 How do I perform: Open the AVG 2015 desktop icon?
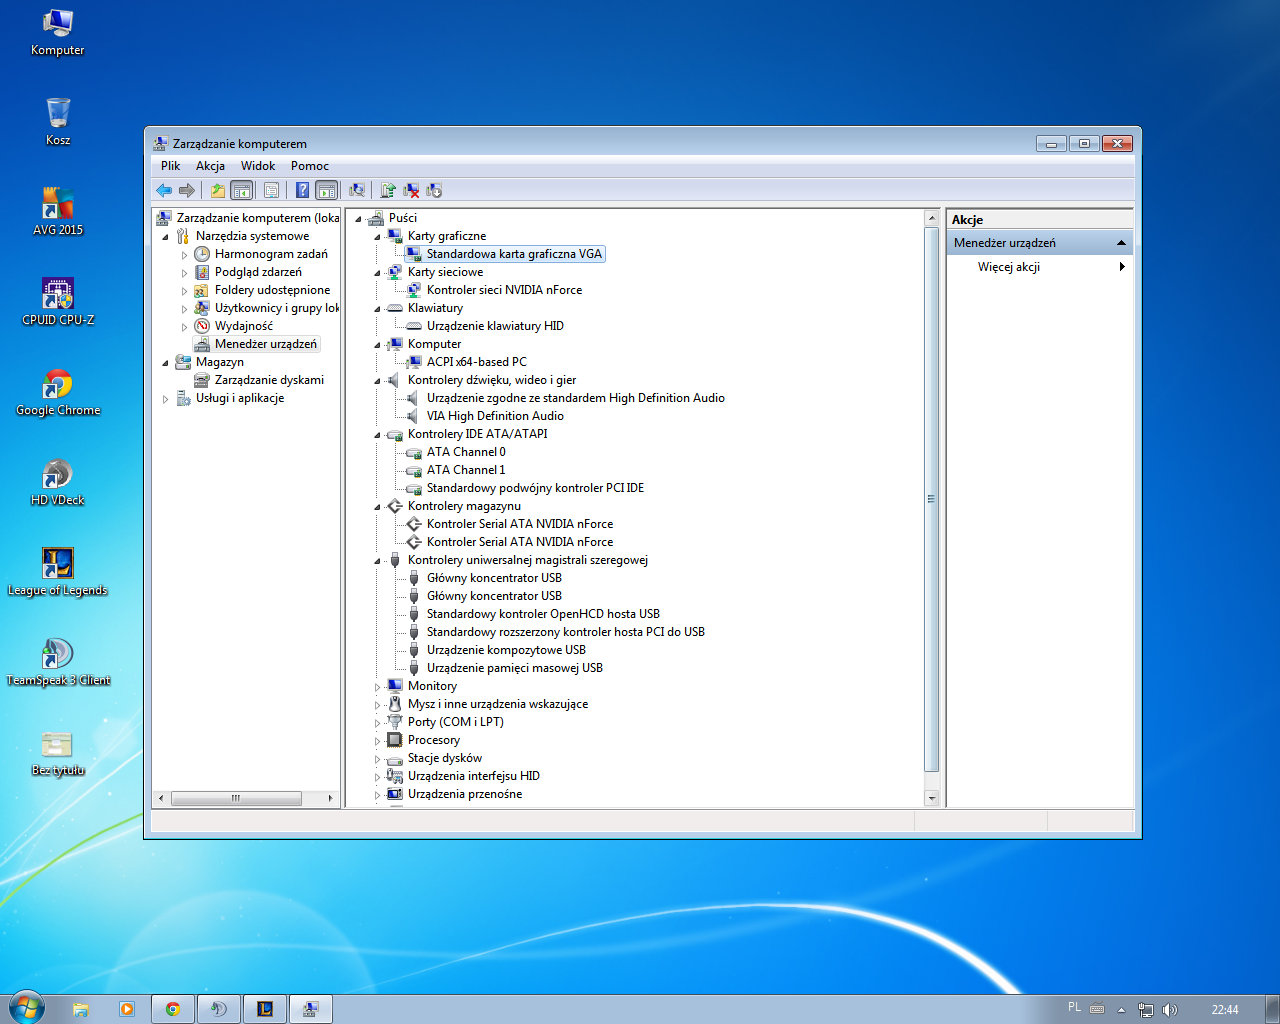coord(58,211)
